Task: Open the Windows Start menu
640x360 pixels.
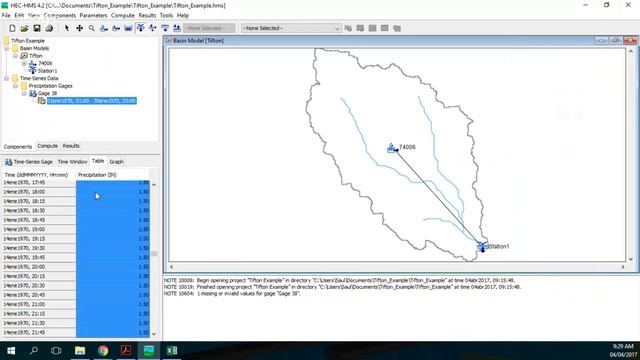Action: [11, 351]
